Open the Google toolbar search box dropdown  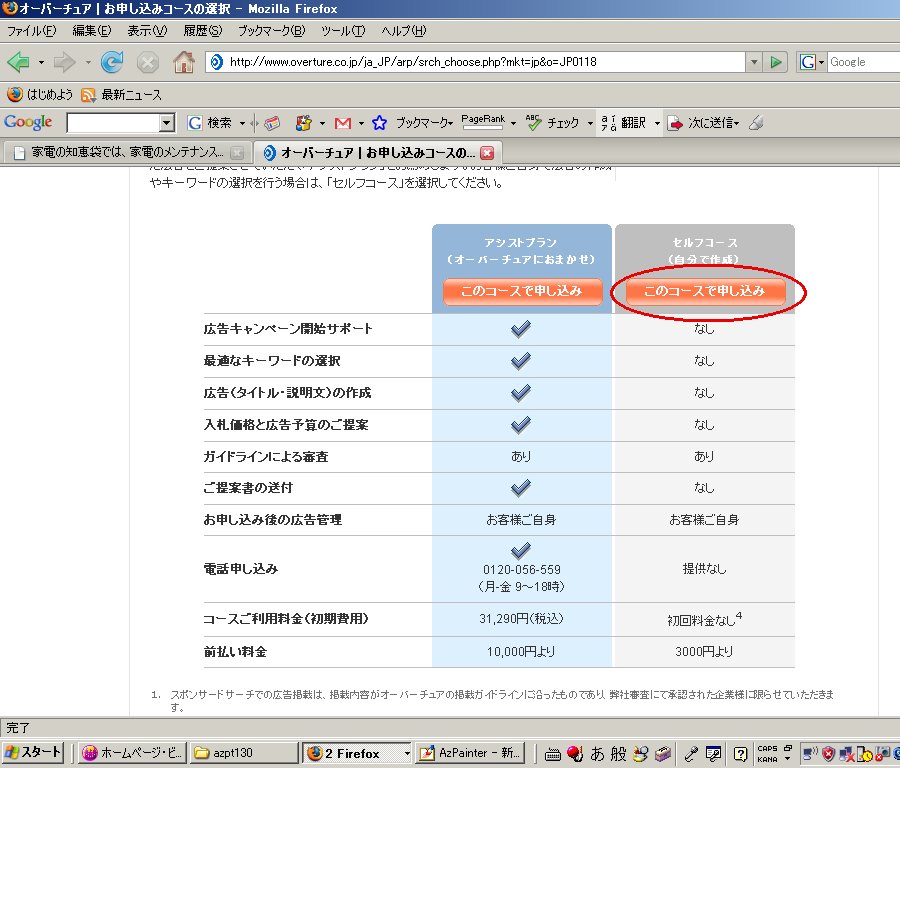(167, 122)
